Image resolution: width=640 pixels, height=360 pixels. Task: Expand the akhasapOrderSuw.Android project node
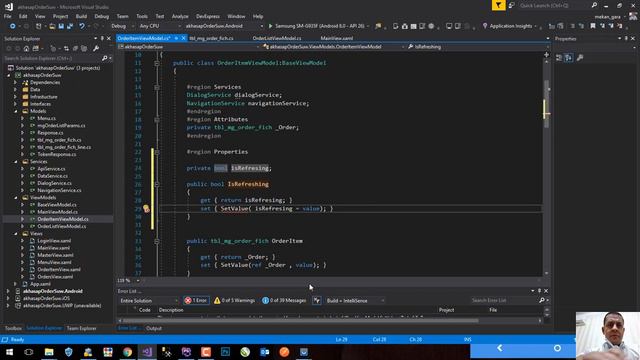tap(8, 291)
